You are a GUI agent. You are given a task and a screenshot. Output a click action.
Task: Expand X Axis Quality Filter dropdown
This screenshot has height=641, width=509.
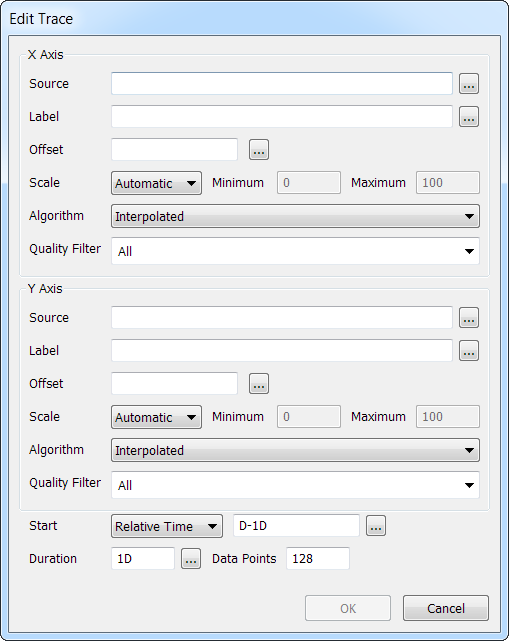[x=295, y=251]
